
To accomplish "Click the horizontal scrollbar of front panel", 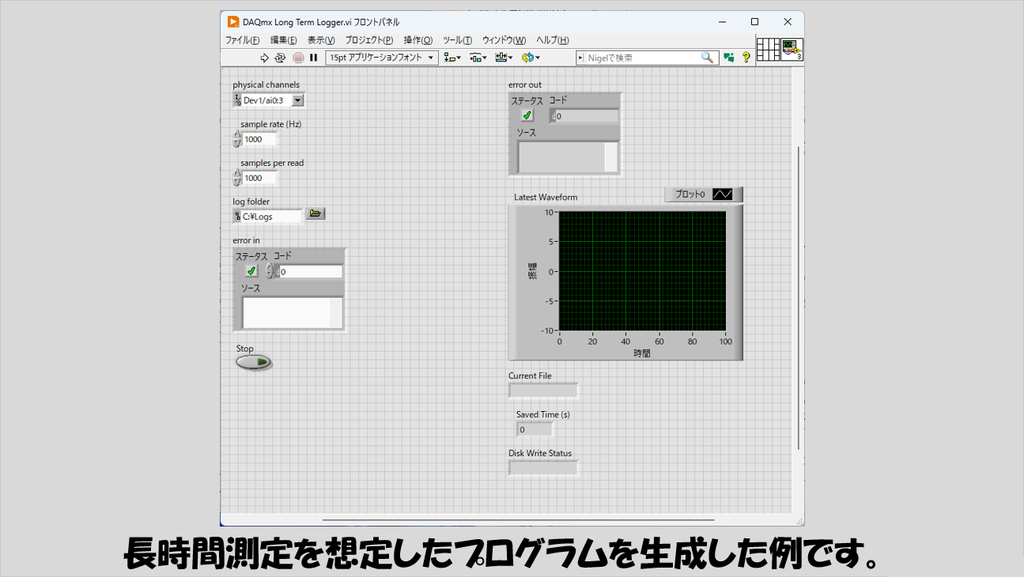I will click(x=519, y=520).
